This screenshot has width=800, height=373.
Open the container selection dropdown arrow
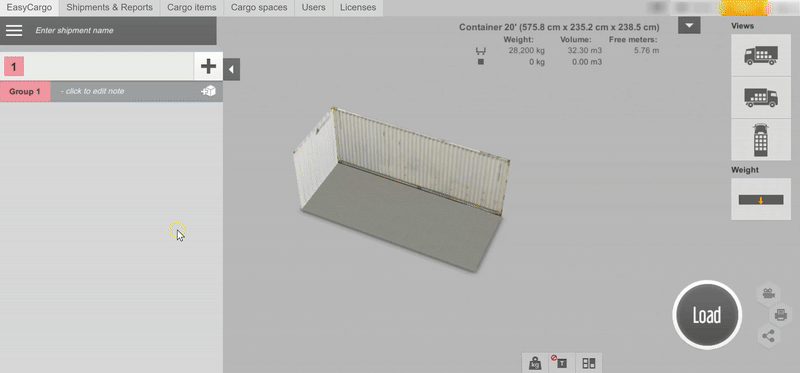689,26
